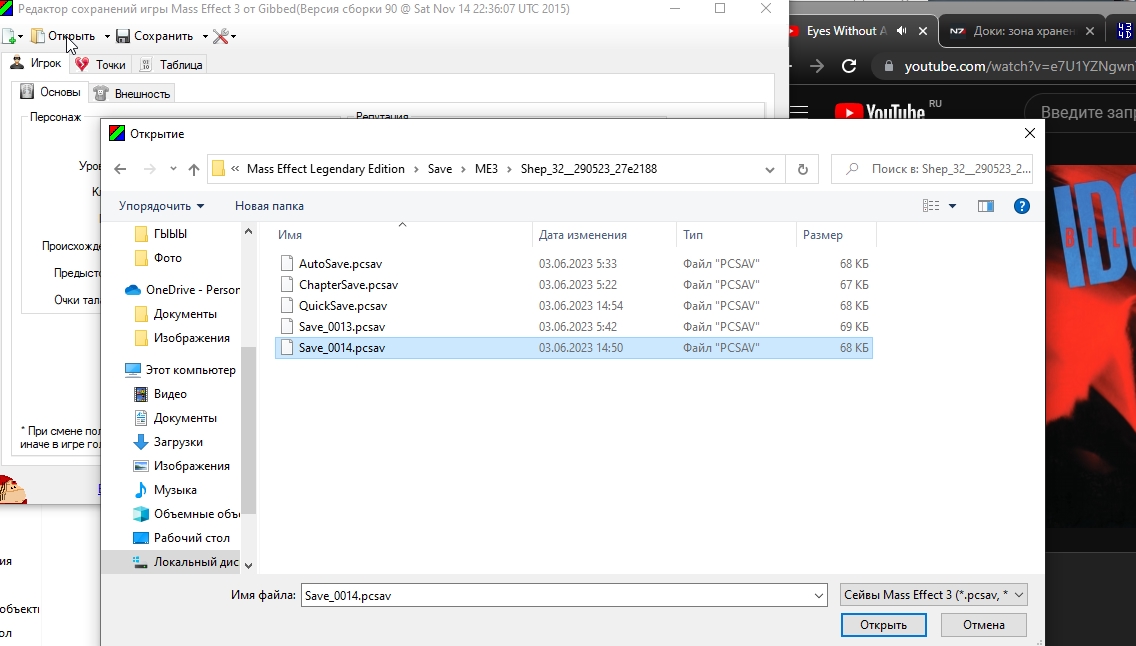The image size is (1136, 646).
Task: Select QuickSave.pcsav file
Action: coord(573,306)
